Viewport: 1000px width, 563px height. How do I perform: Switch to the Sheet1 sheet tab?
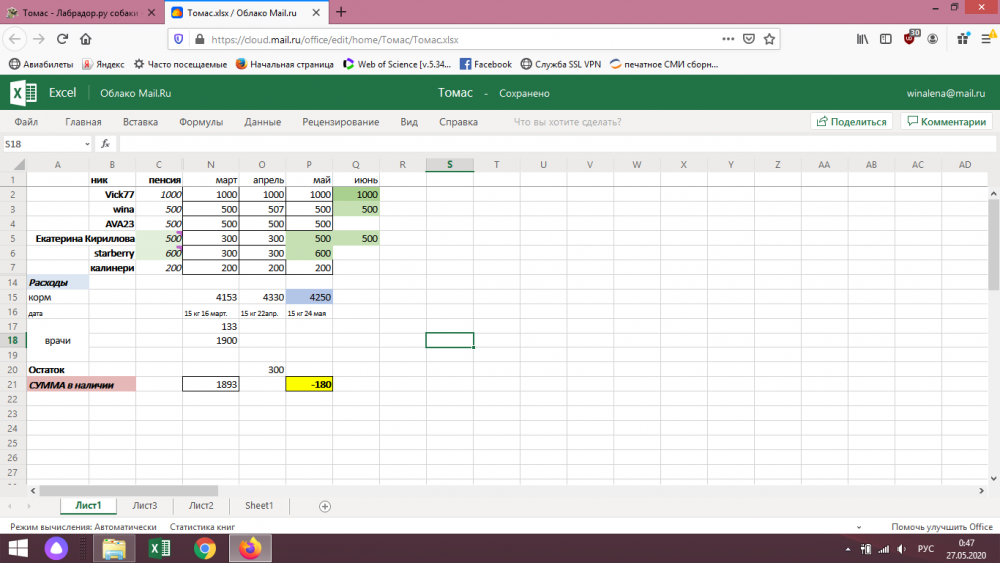pos(259,506)
